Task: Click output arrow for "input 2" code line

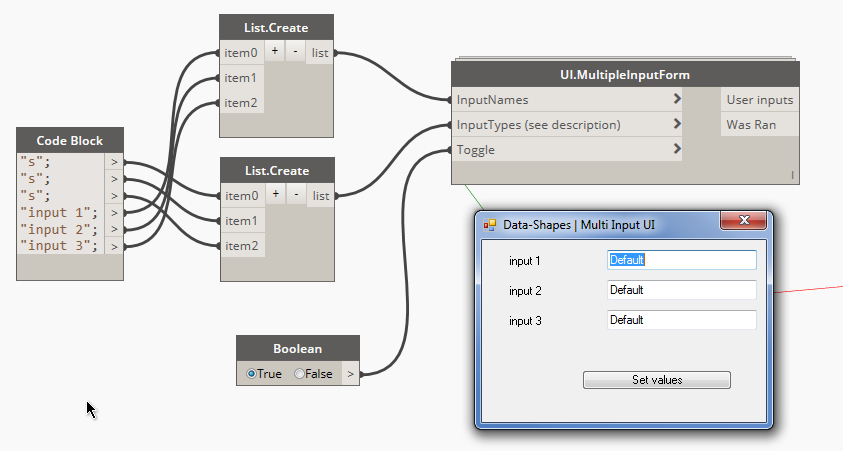Action: click(114, 230)
